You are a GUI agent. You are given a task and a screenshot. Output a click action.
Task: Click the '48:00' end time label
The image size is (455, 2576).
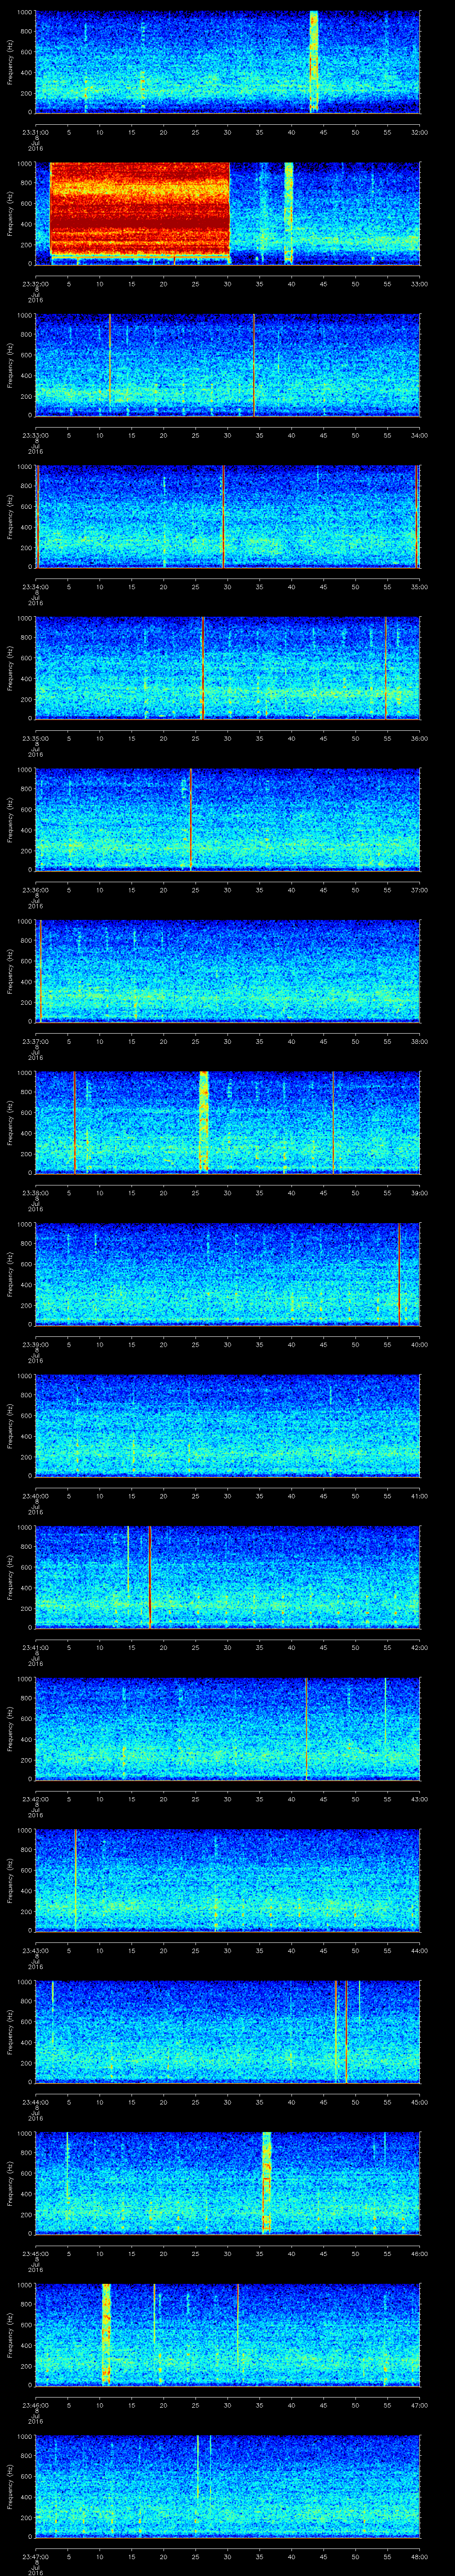419,2557
